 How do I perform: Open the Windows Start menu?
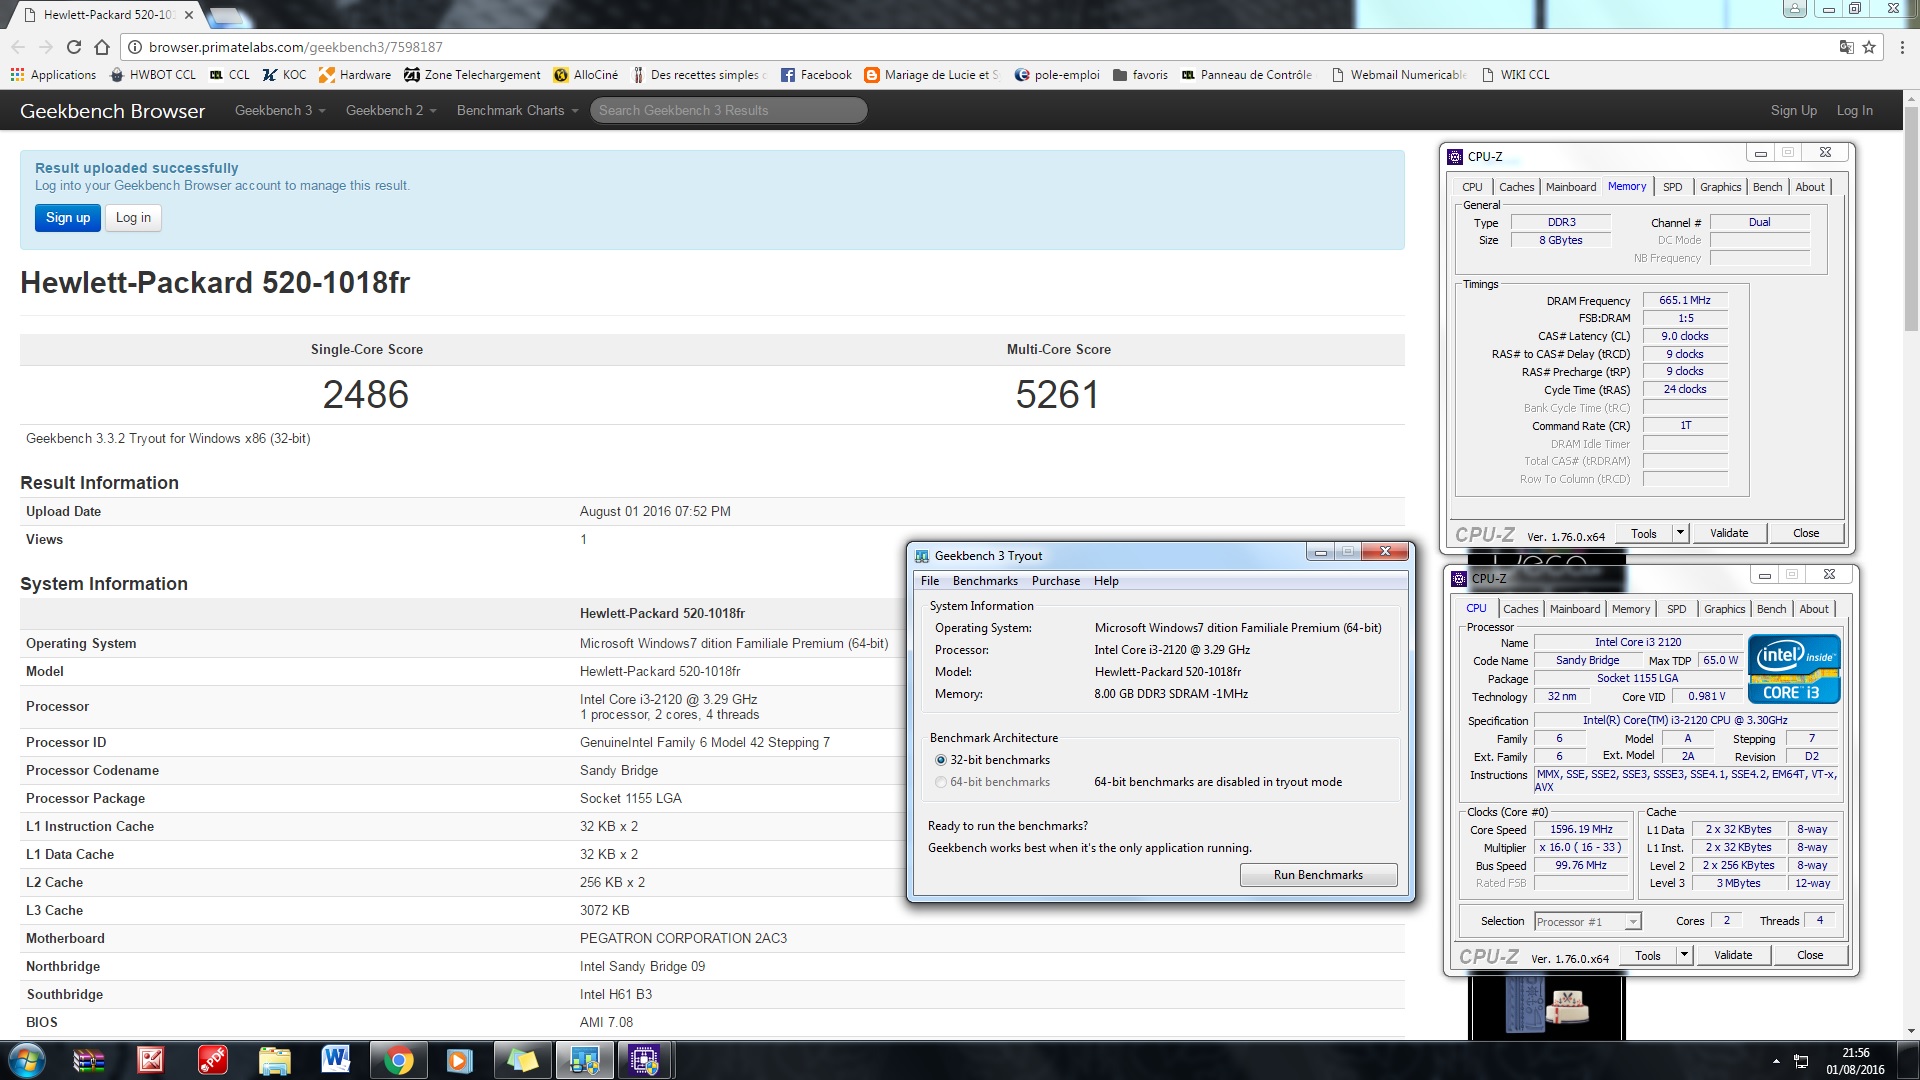[x=26, y=1060]
